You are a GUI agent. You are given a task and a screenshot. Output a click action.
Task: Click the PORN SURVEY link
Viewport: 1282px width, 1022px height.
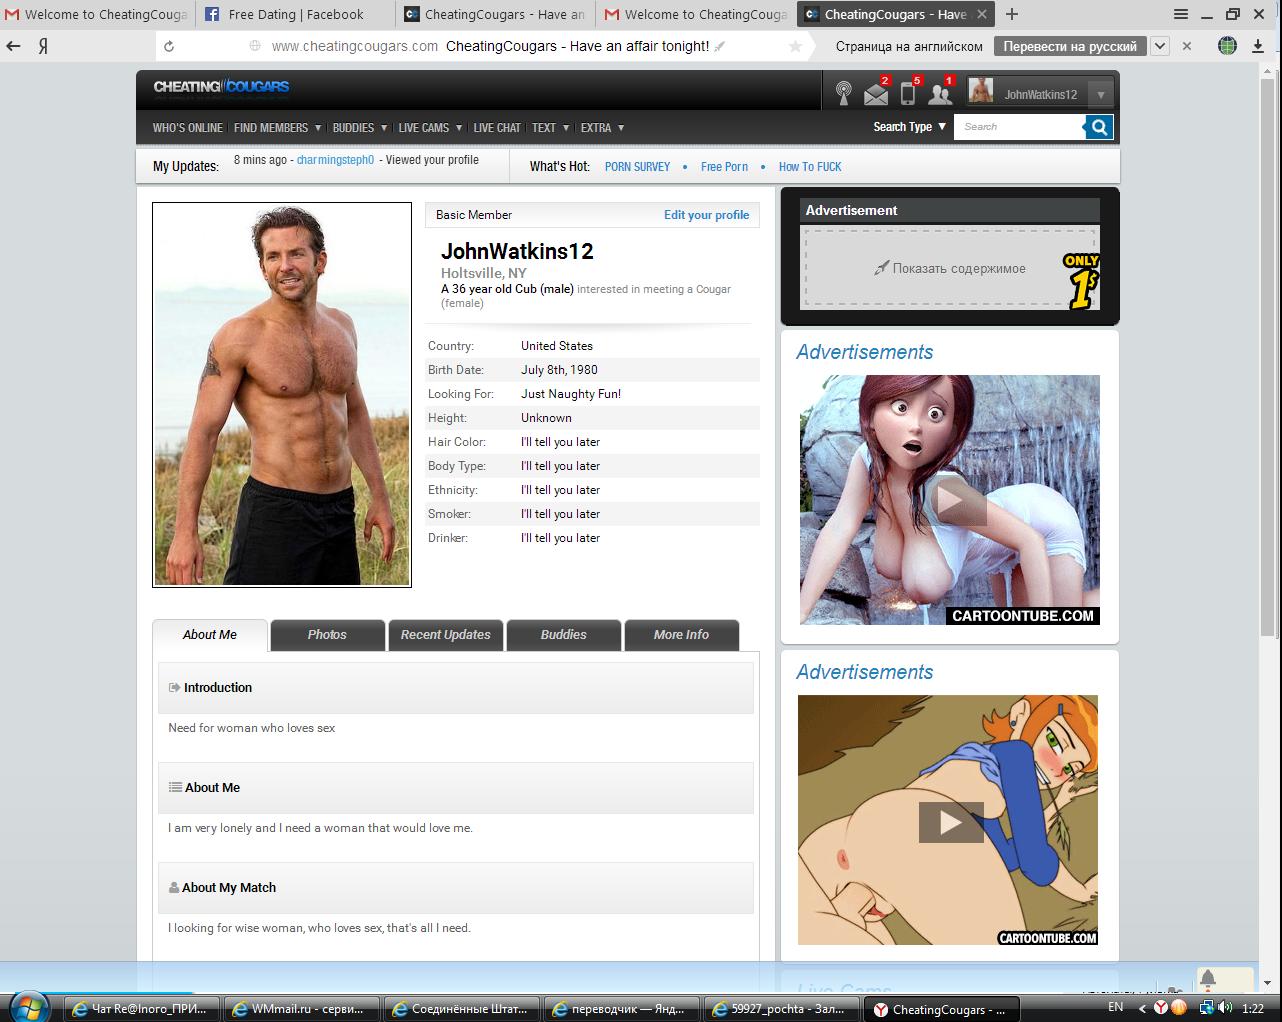(637, 167)
